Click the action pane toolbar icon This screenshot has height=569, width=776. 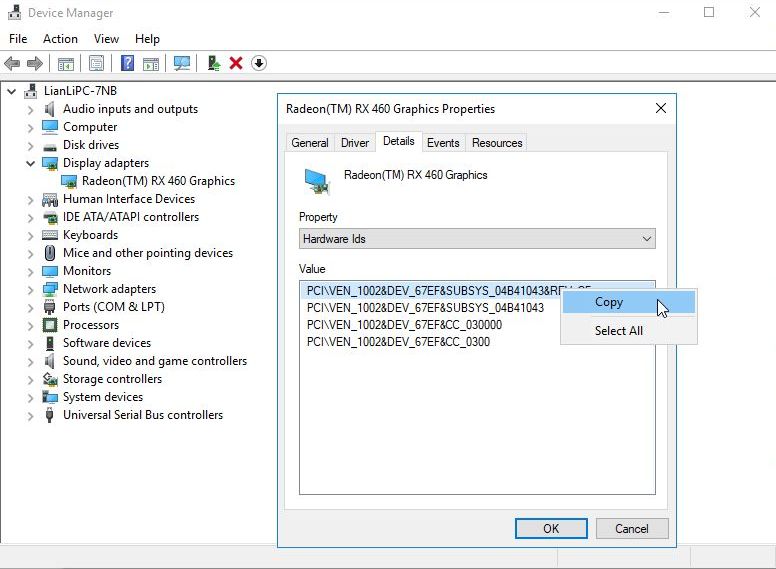[x=151, y=63]
